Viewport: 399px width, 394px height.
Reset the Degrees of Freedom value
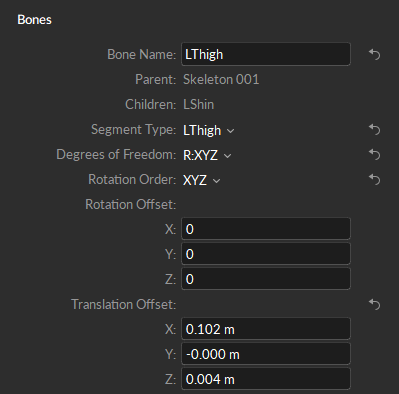pos(374,154)
